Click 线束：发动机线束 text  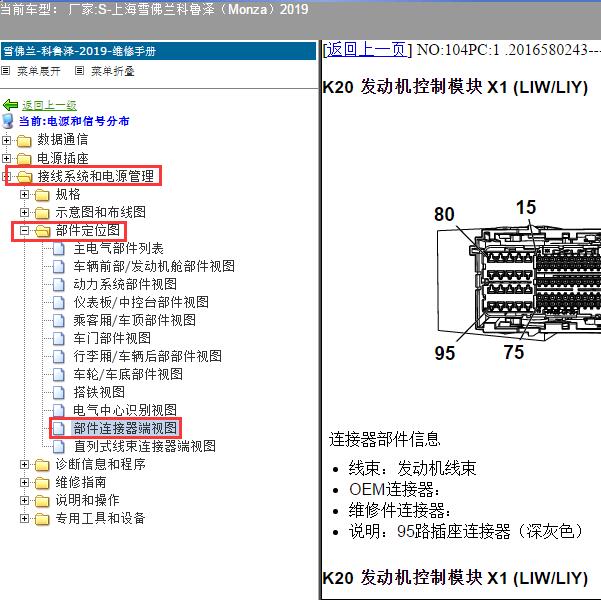[412, 468]
